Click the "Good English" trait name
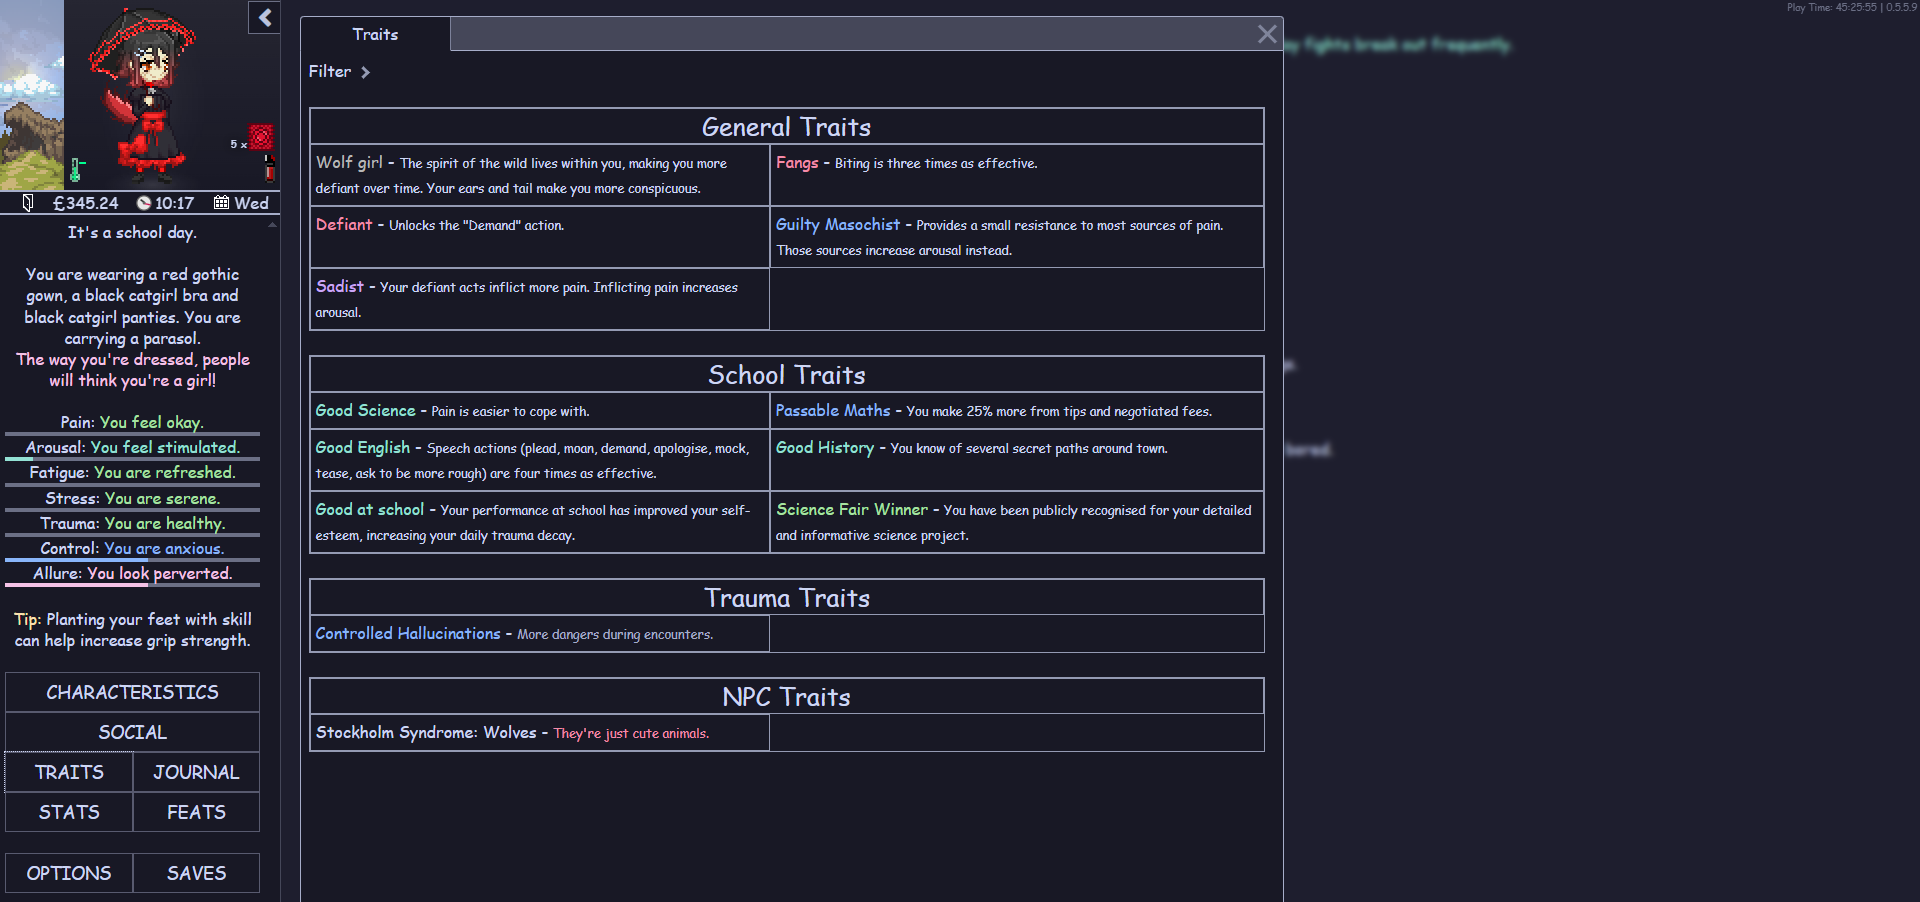This screenshot has height=902, width=1920. [x=363, y=447]
